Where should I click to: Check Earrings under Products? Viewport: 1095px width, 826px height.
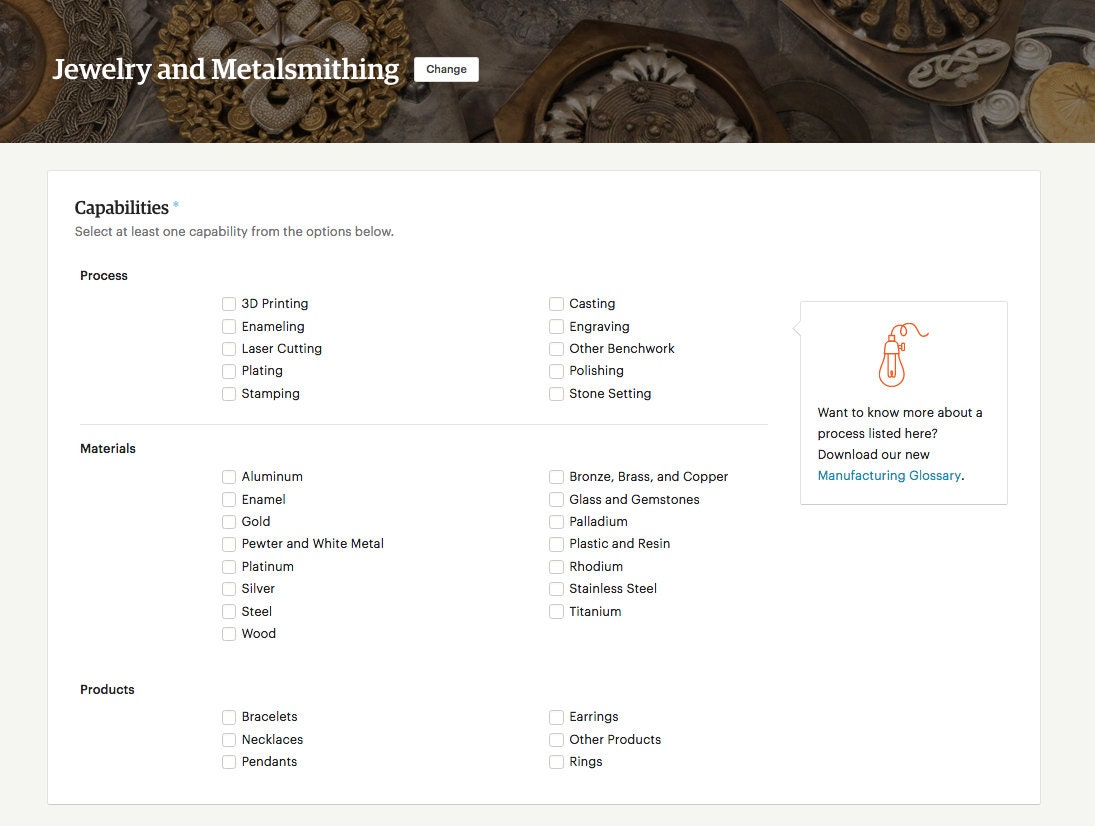coord(556,716)
